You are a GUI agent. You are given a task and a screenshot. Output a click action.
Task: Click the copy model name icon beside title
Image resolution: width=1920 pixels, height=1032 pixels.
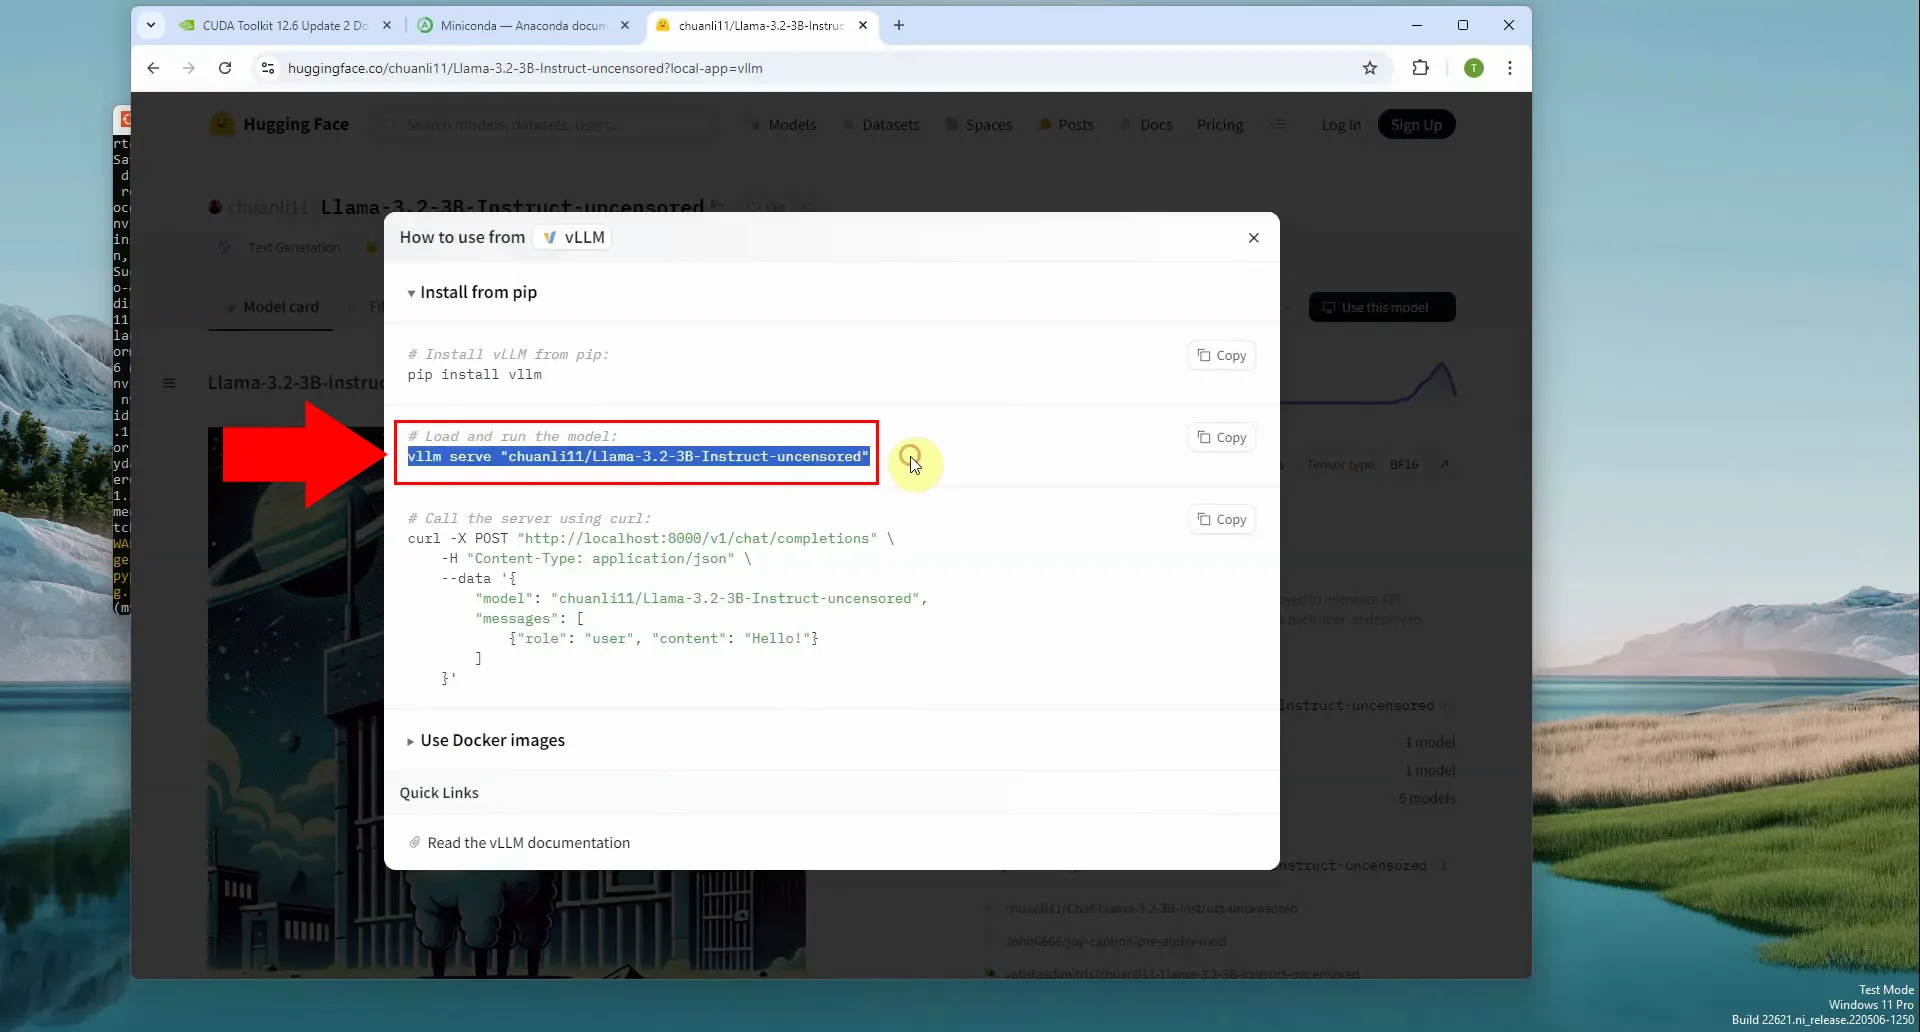coord(717,206)
